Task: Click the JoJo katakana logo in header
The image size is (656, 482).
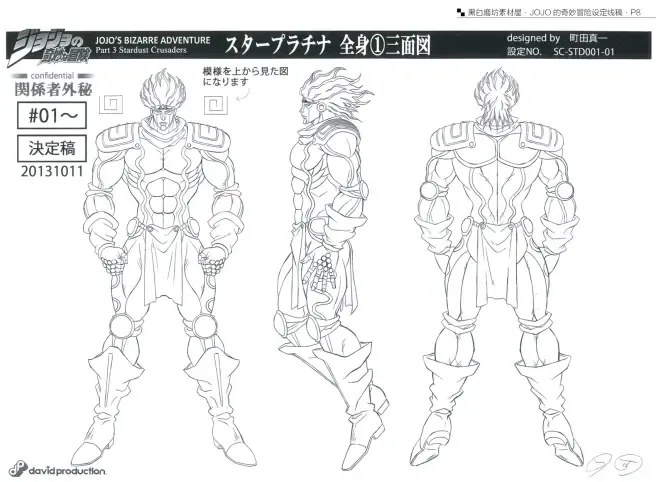Action: 49,48
